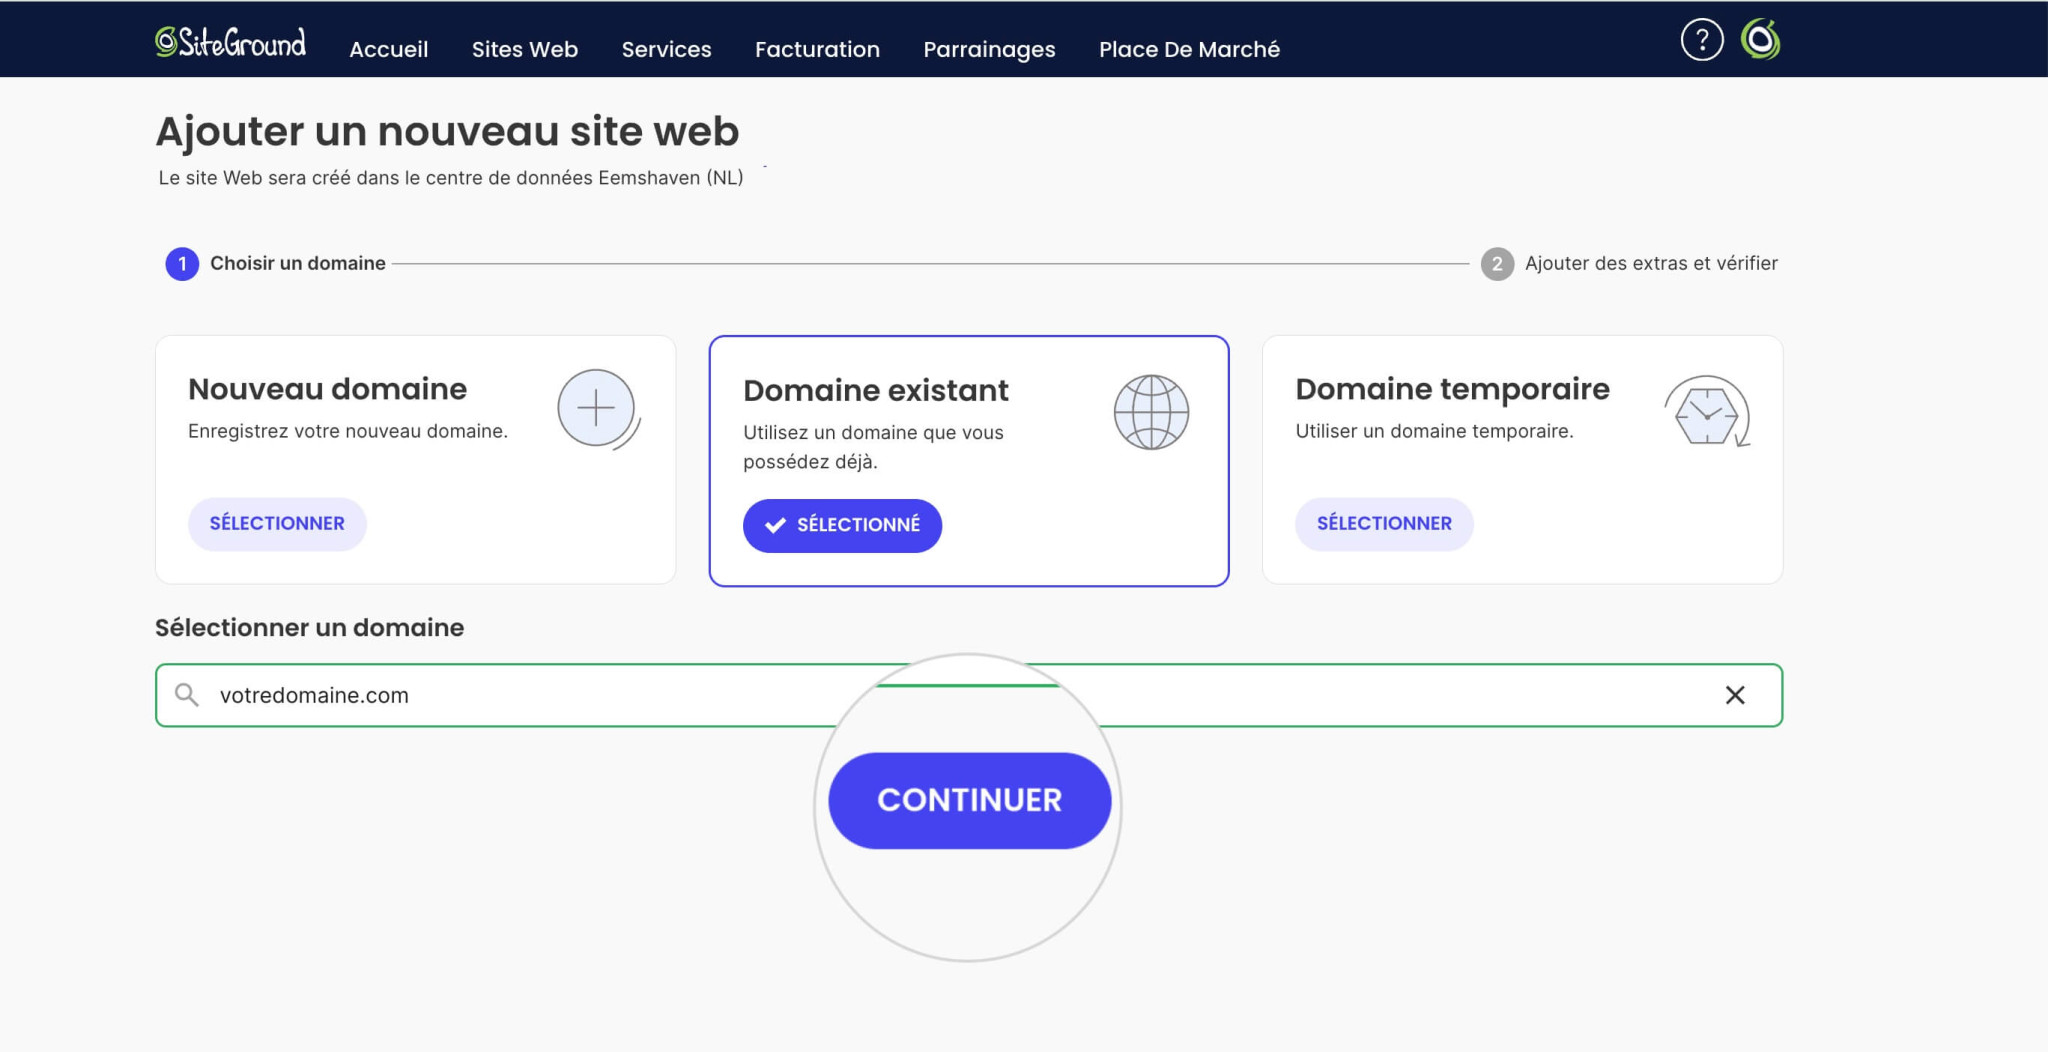Click the clock icon in Domaine temporaire card
This screenshot has height=1052, width=2048.
(1707, 411)
